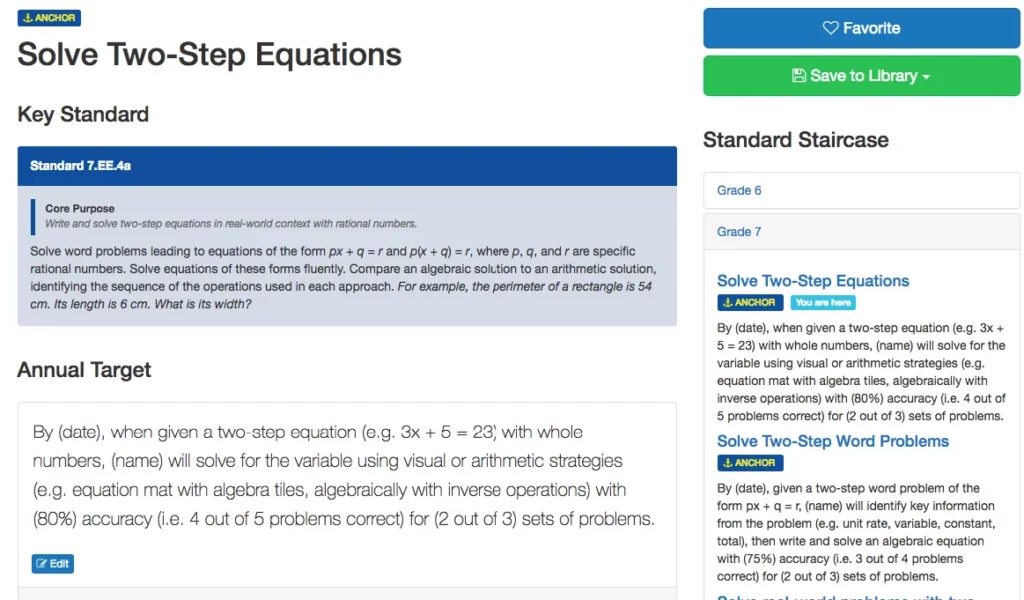Click the Key Standard heading
Screen dimensions: 1024x600
click(83, 114)
